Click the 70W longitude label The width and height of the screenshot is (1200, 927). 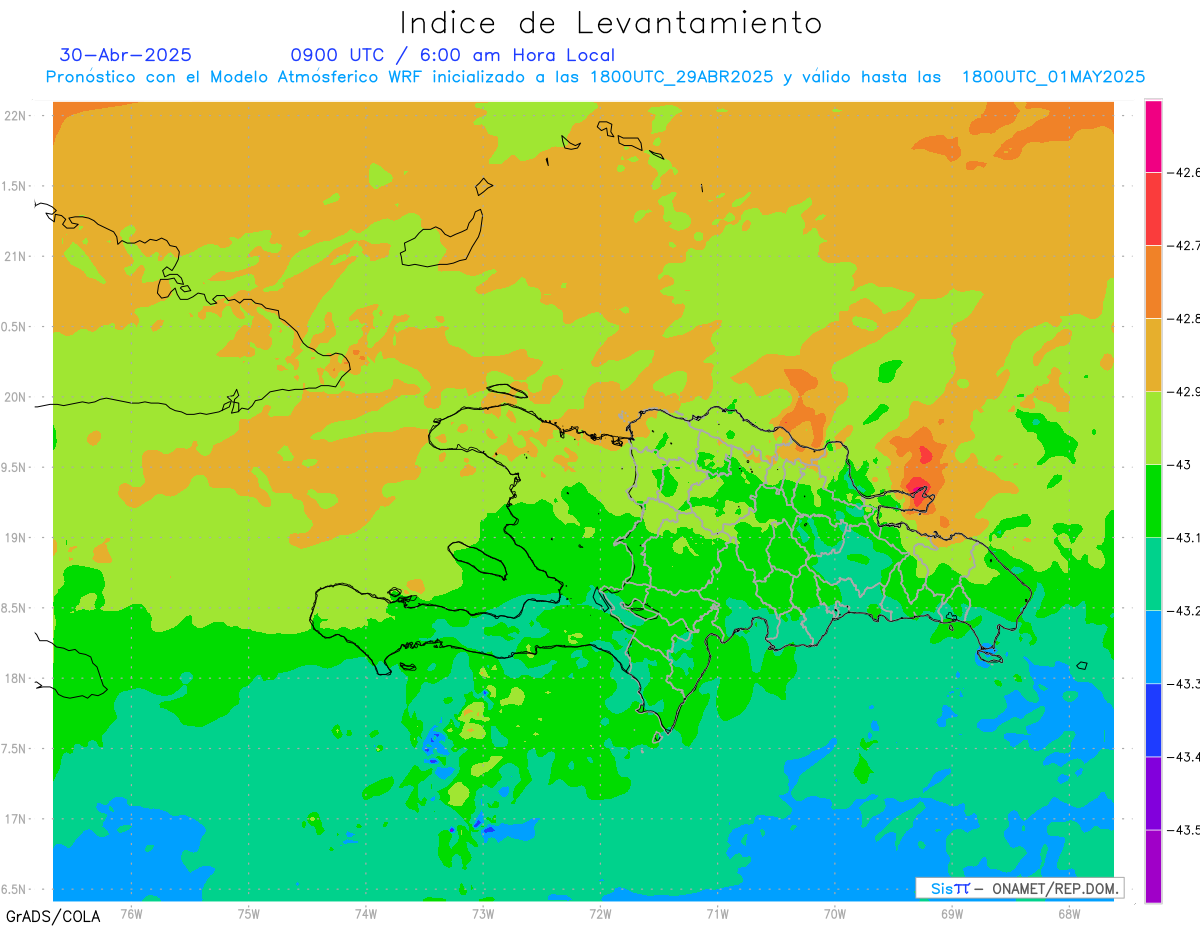coord(835,913)
